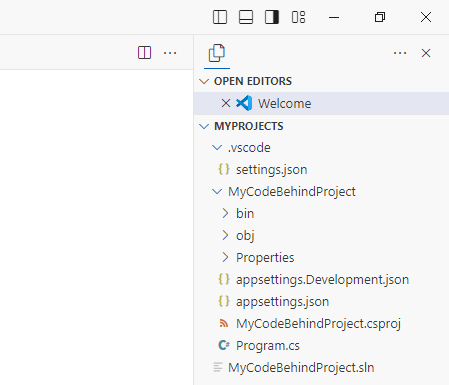This screenshot has width=449, height=385.
Task: Collapse the MyCodeBehindProject folder chevron
Action: pos(217,192)
